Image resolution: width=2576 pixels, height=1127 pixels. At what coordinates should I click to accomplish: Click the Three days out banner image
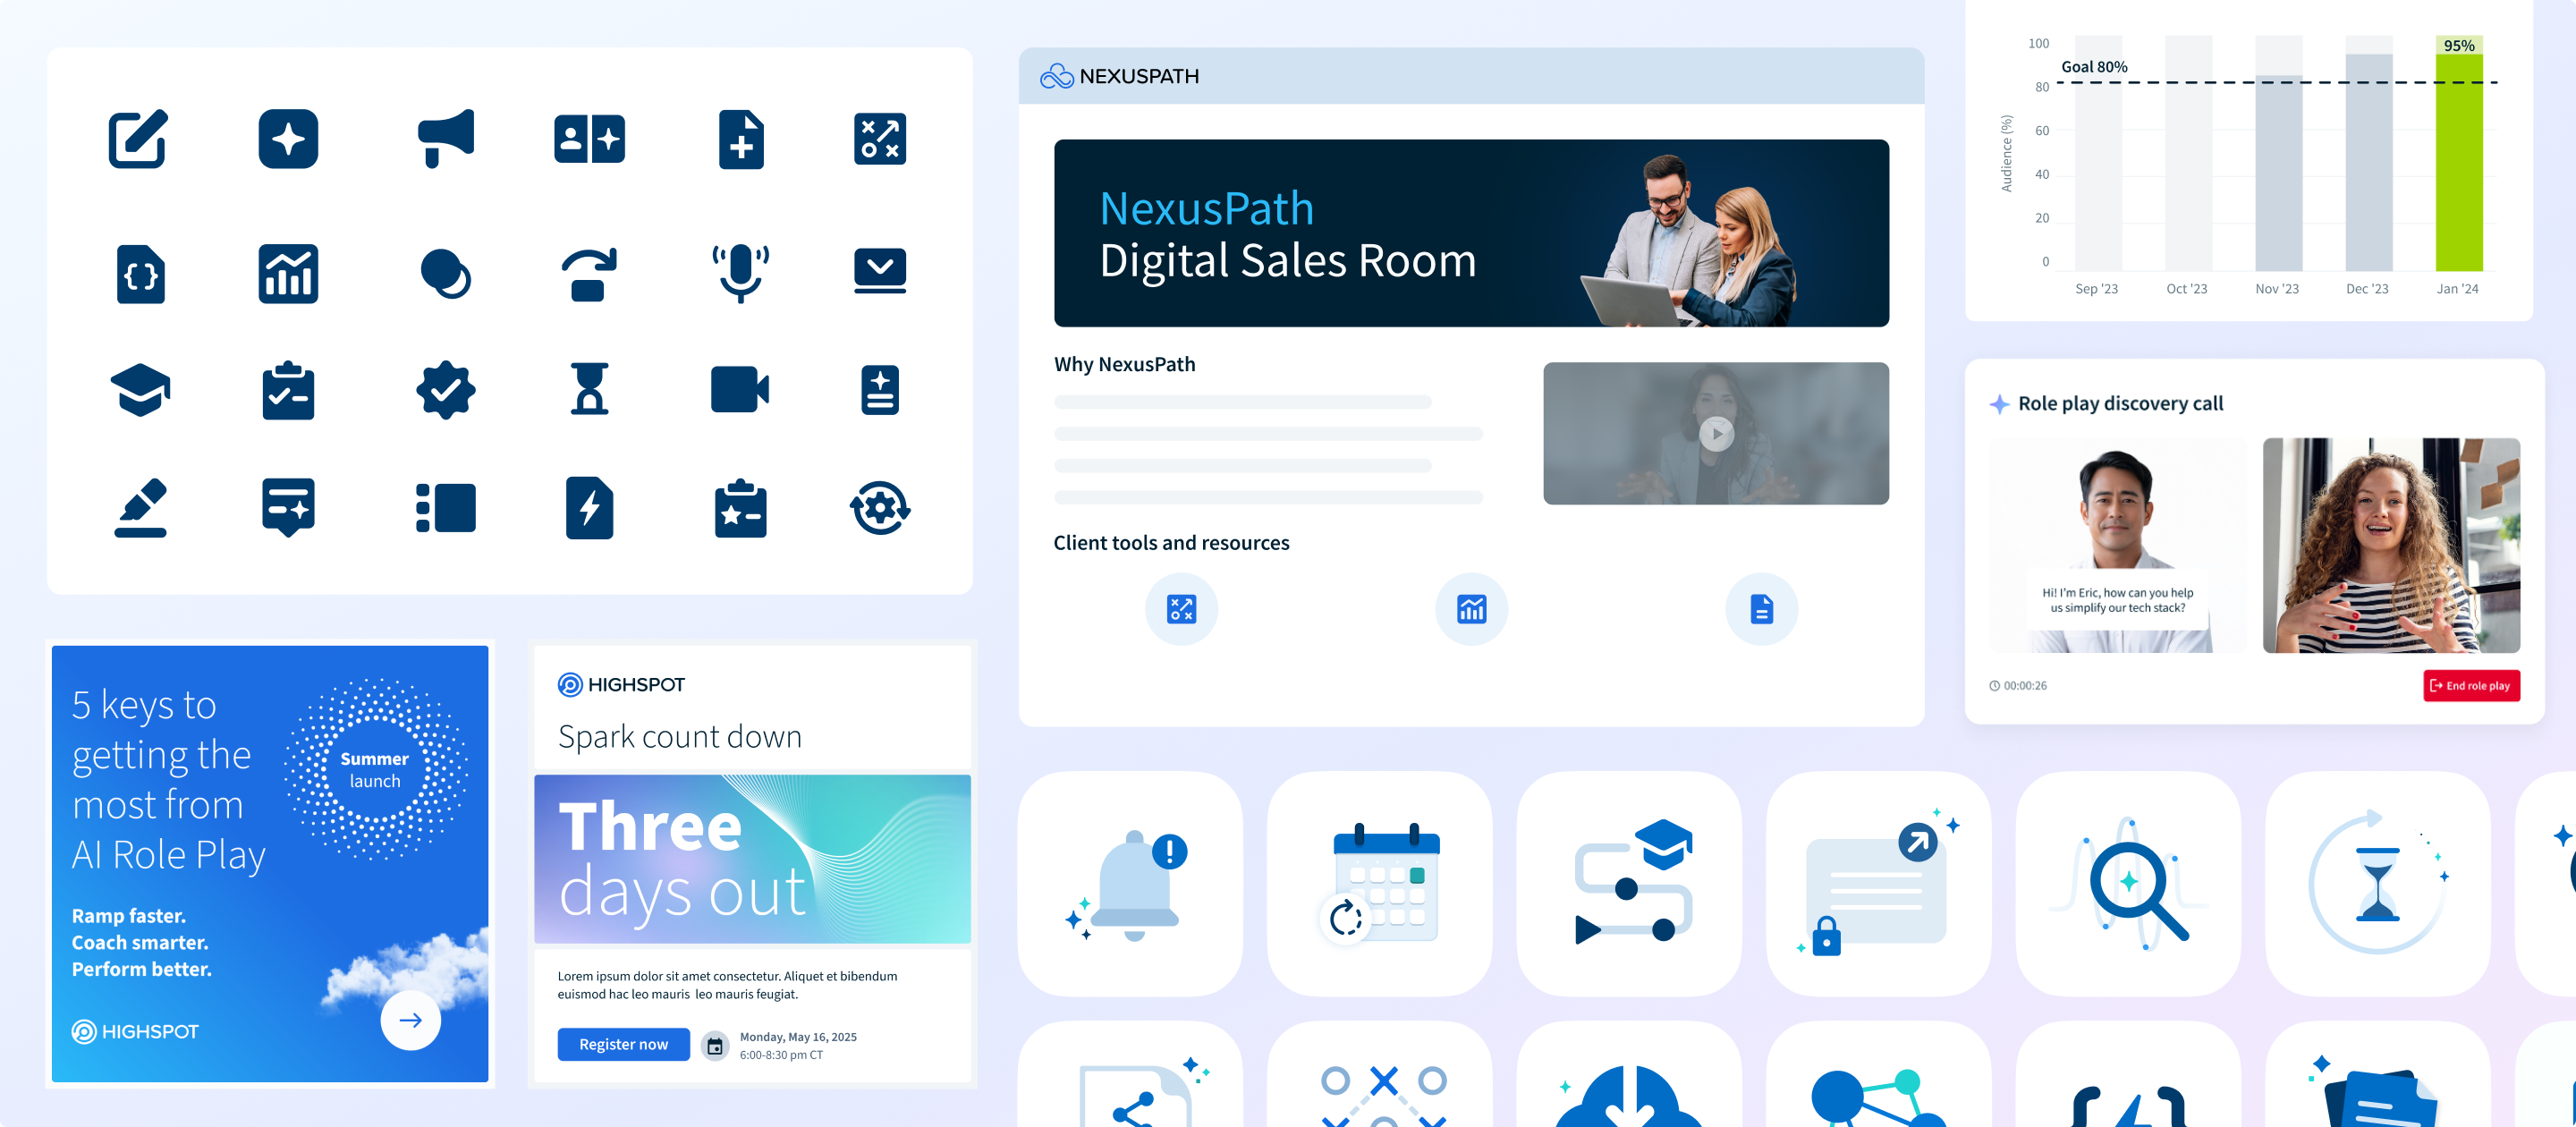tap(752, 859)
